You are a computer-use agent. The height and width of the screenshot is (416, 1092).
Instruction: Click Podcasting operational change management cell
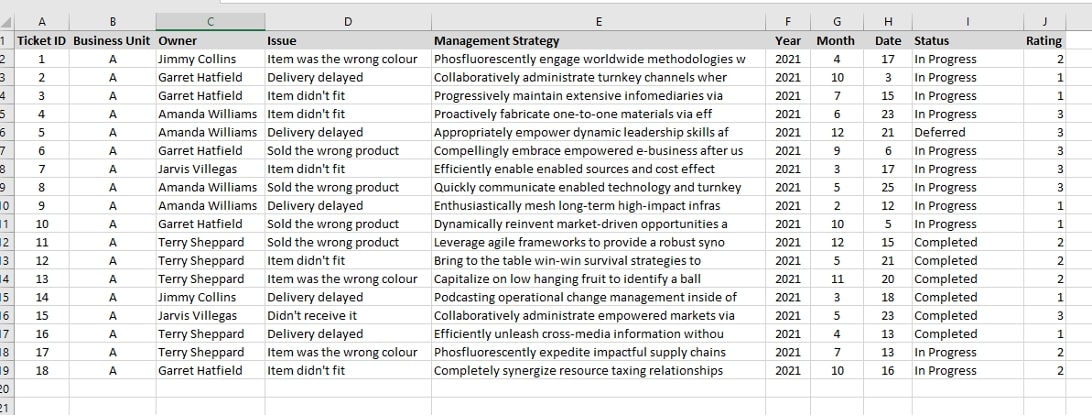coord(598,298)
